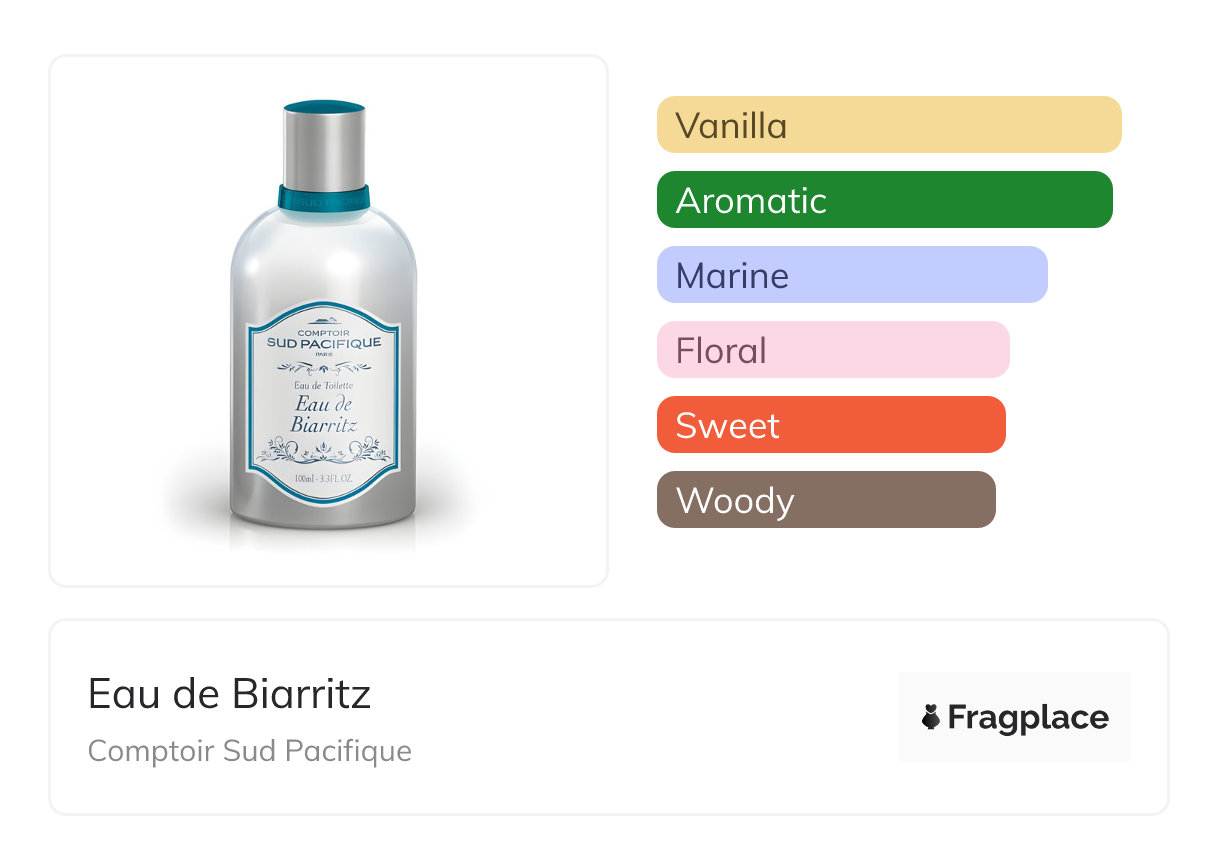Image resolution: width=1218 pixels, height=864 pixels.
Task: Click the orange Sweet accord bar
Action: click(830, 425)
